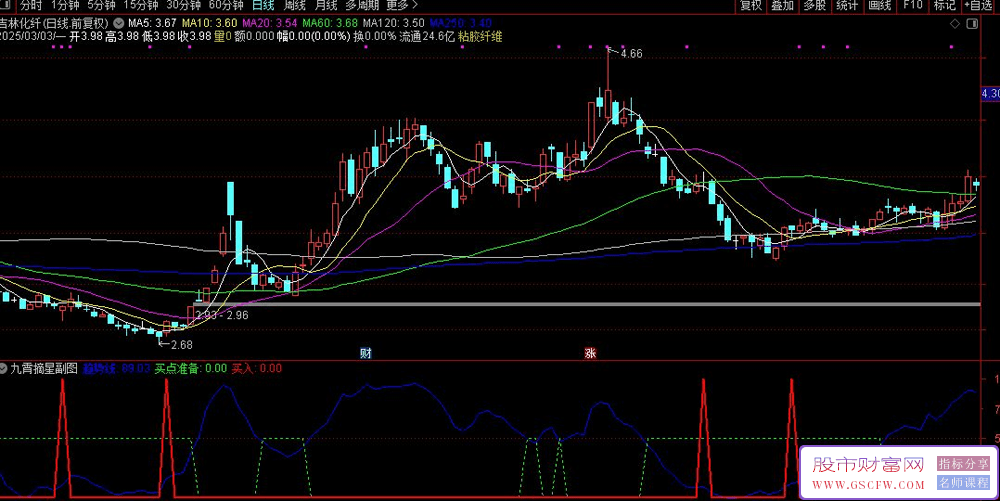The height and width of the screenshot is (501, 1000).
Task: Open the 多股 multi-stock view
Action: 814,5
